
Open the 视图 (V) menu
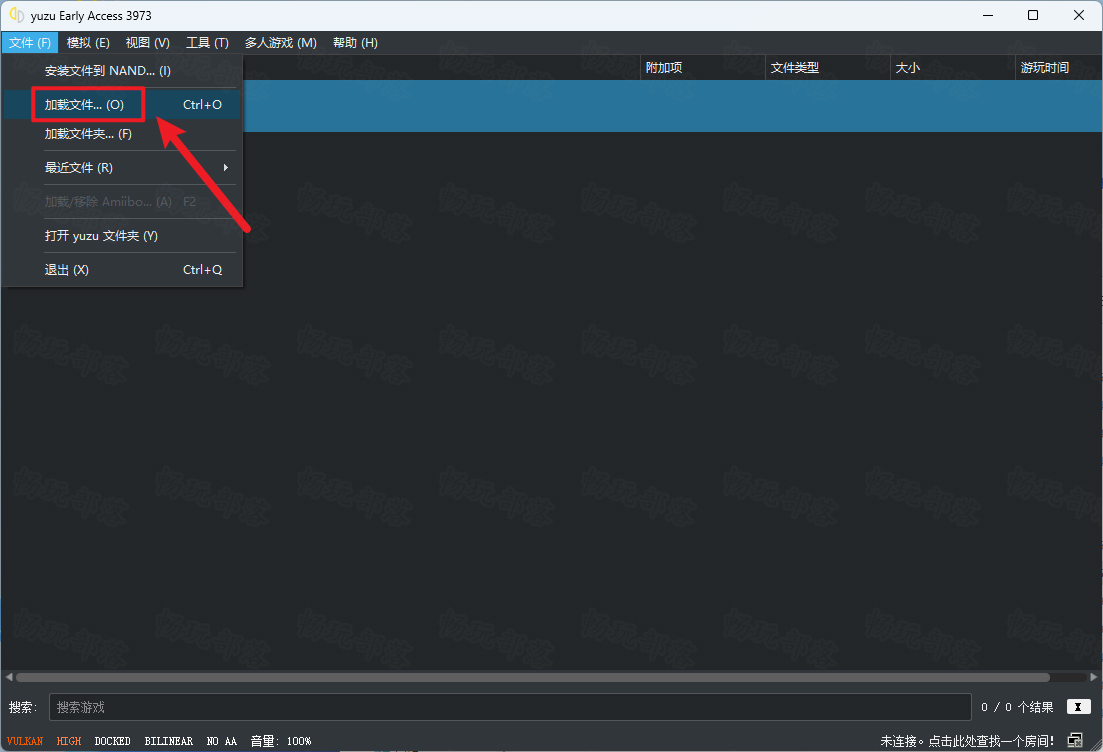(148, 42)
